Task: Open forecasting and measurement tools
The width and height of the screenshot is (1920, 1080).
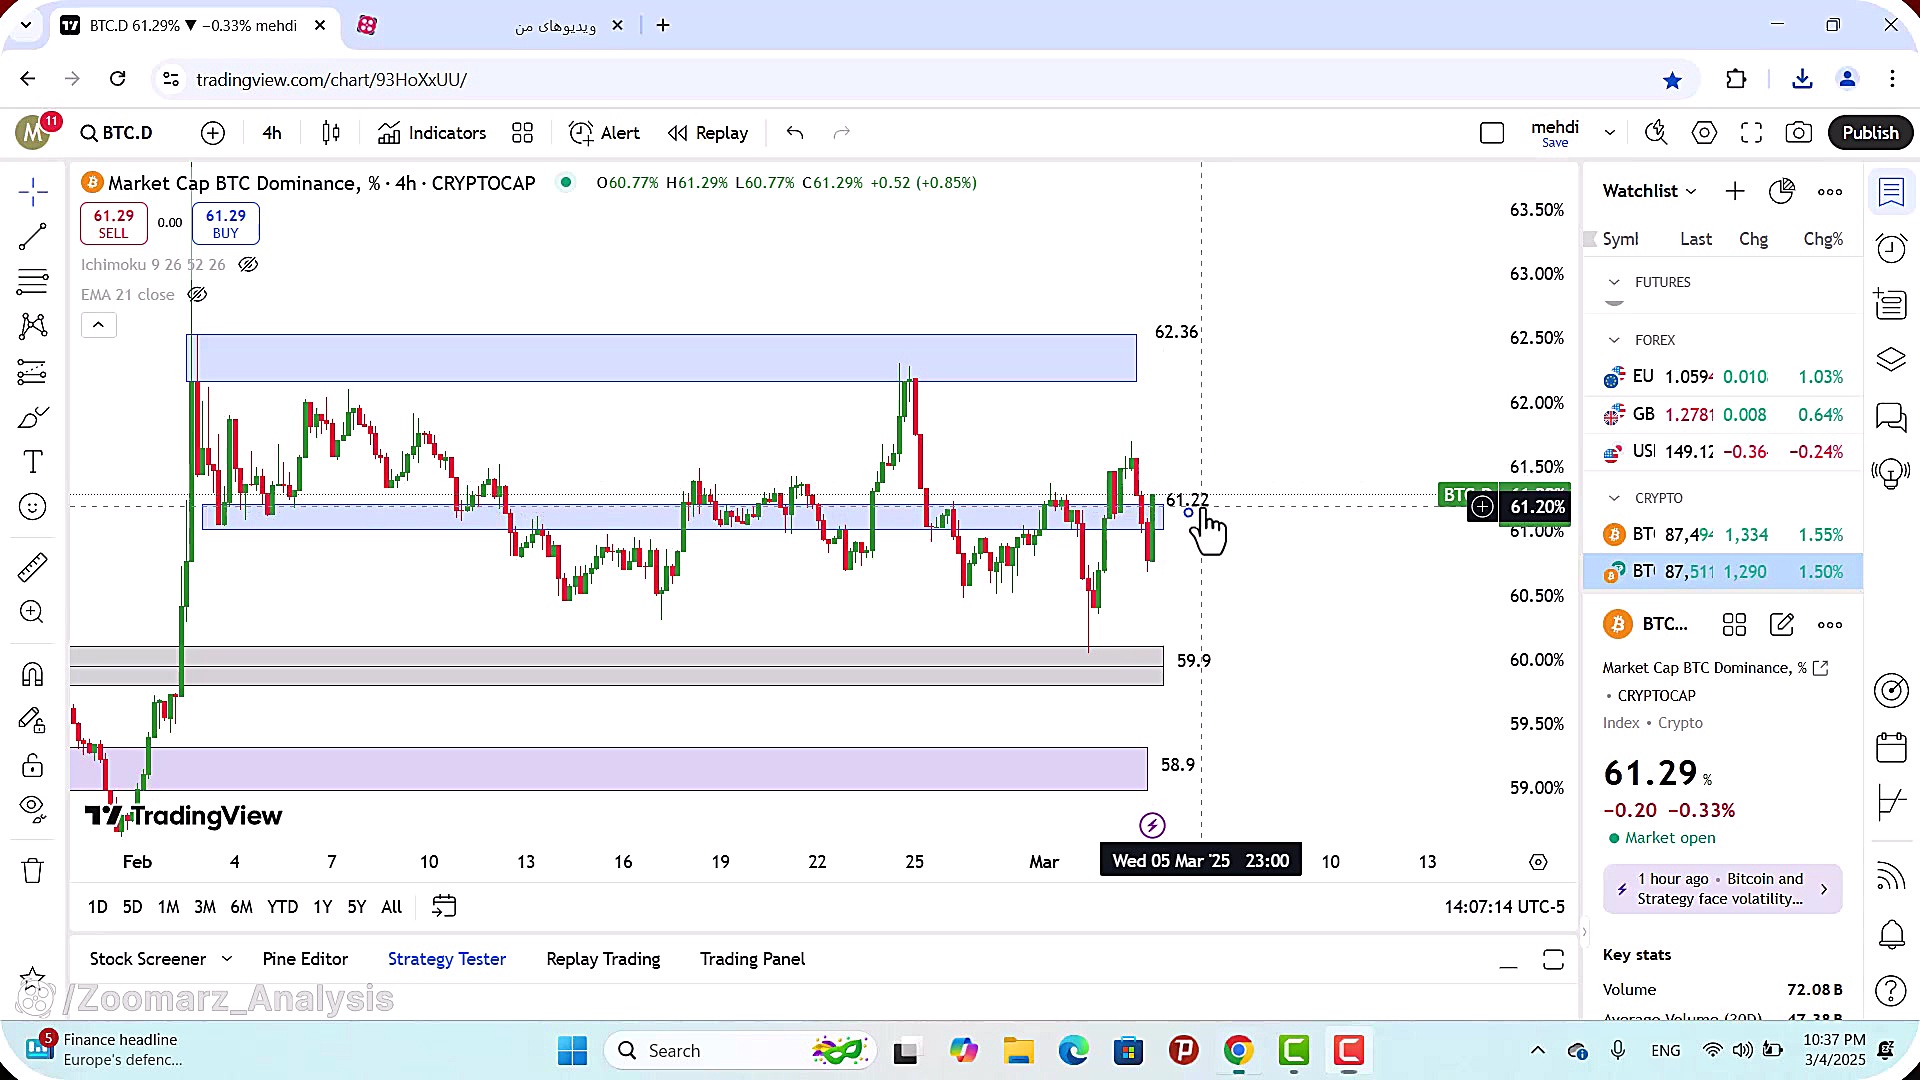Action: 33,372
